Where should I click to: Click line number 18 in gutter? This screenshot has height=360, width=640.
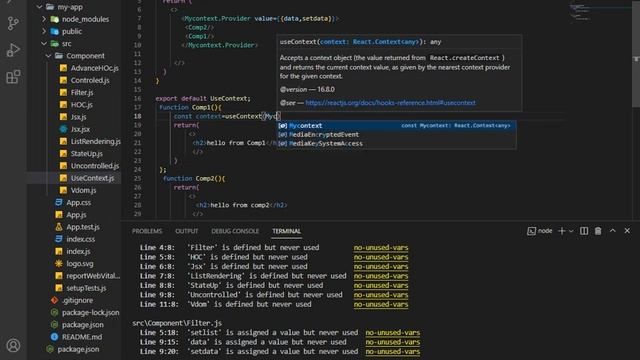coord(138,116)
